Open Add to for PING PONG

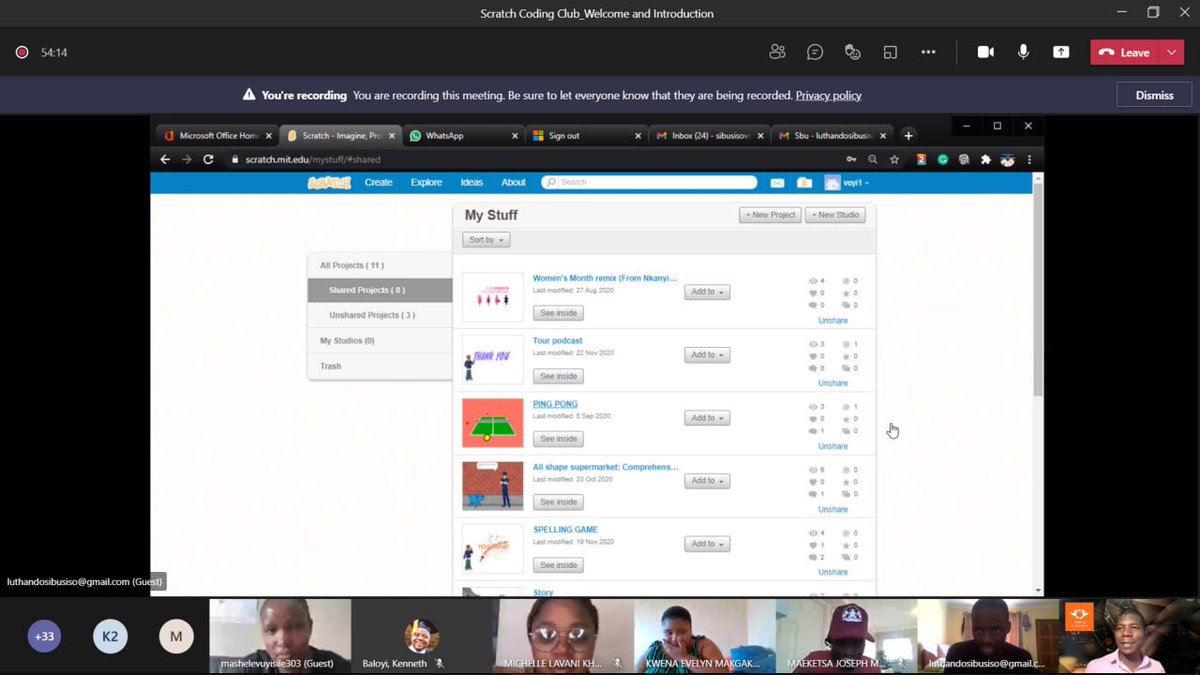click(707, 418)
